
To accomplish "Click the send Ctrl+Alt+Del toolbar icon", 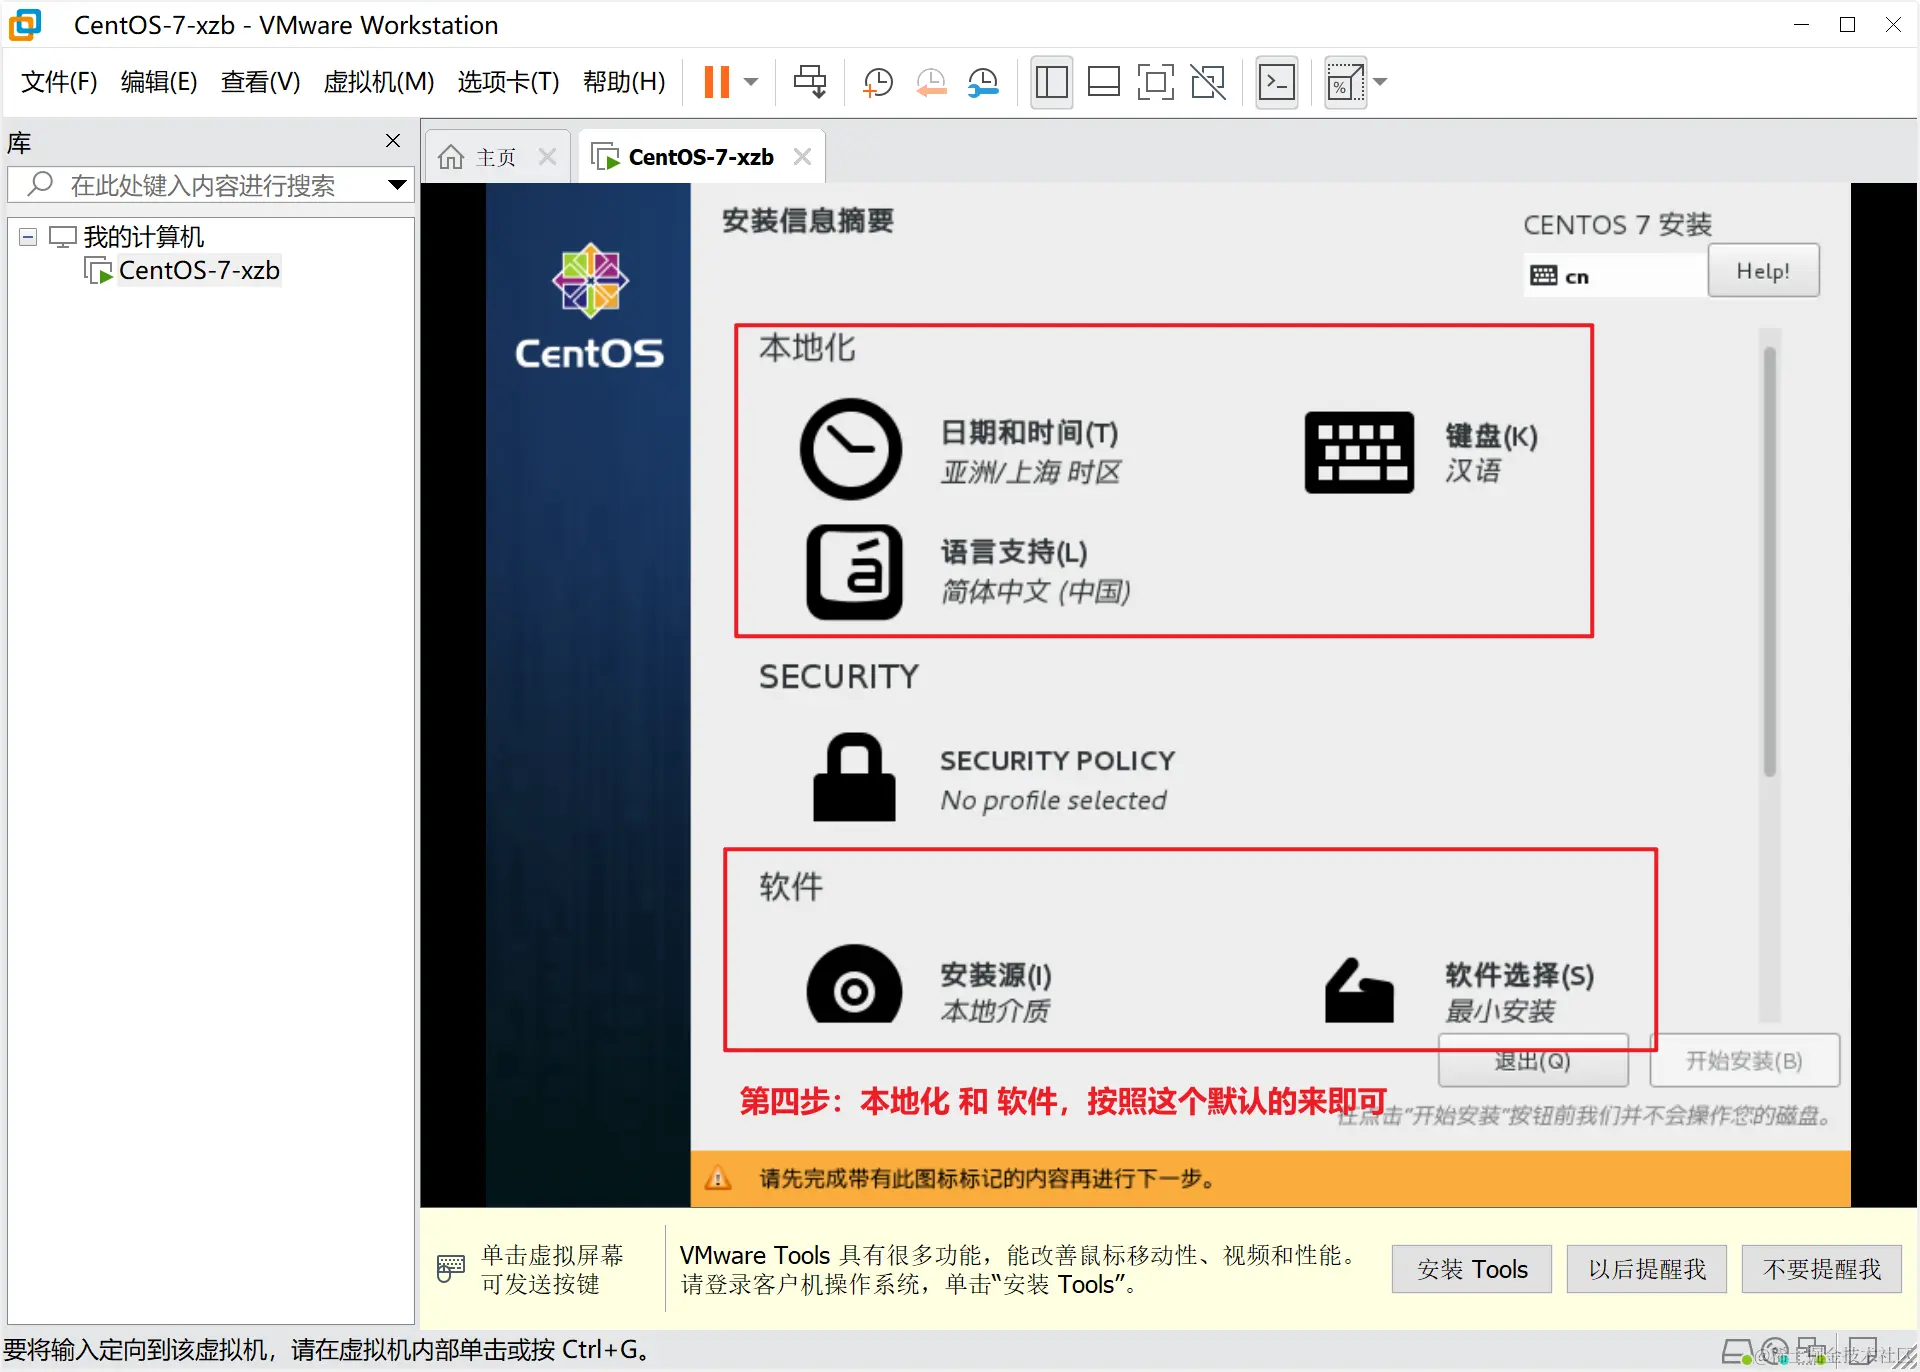I will point(810,82).
